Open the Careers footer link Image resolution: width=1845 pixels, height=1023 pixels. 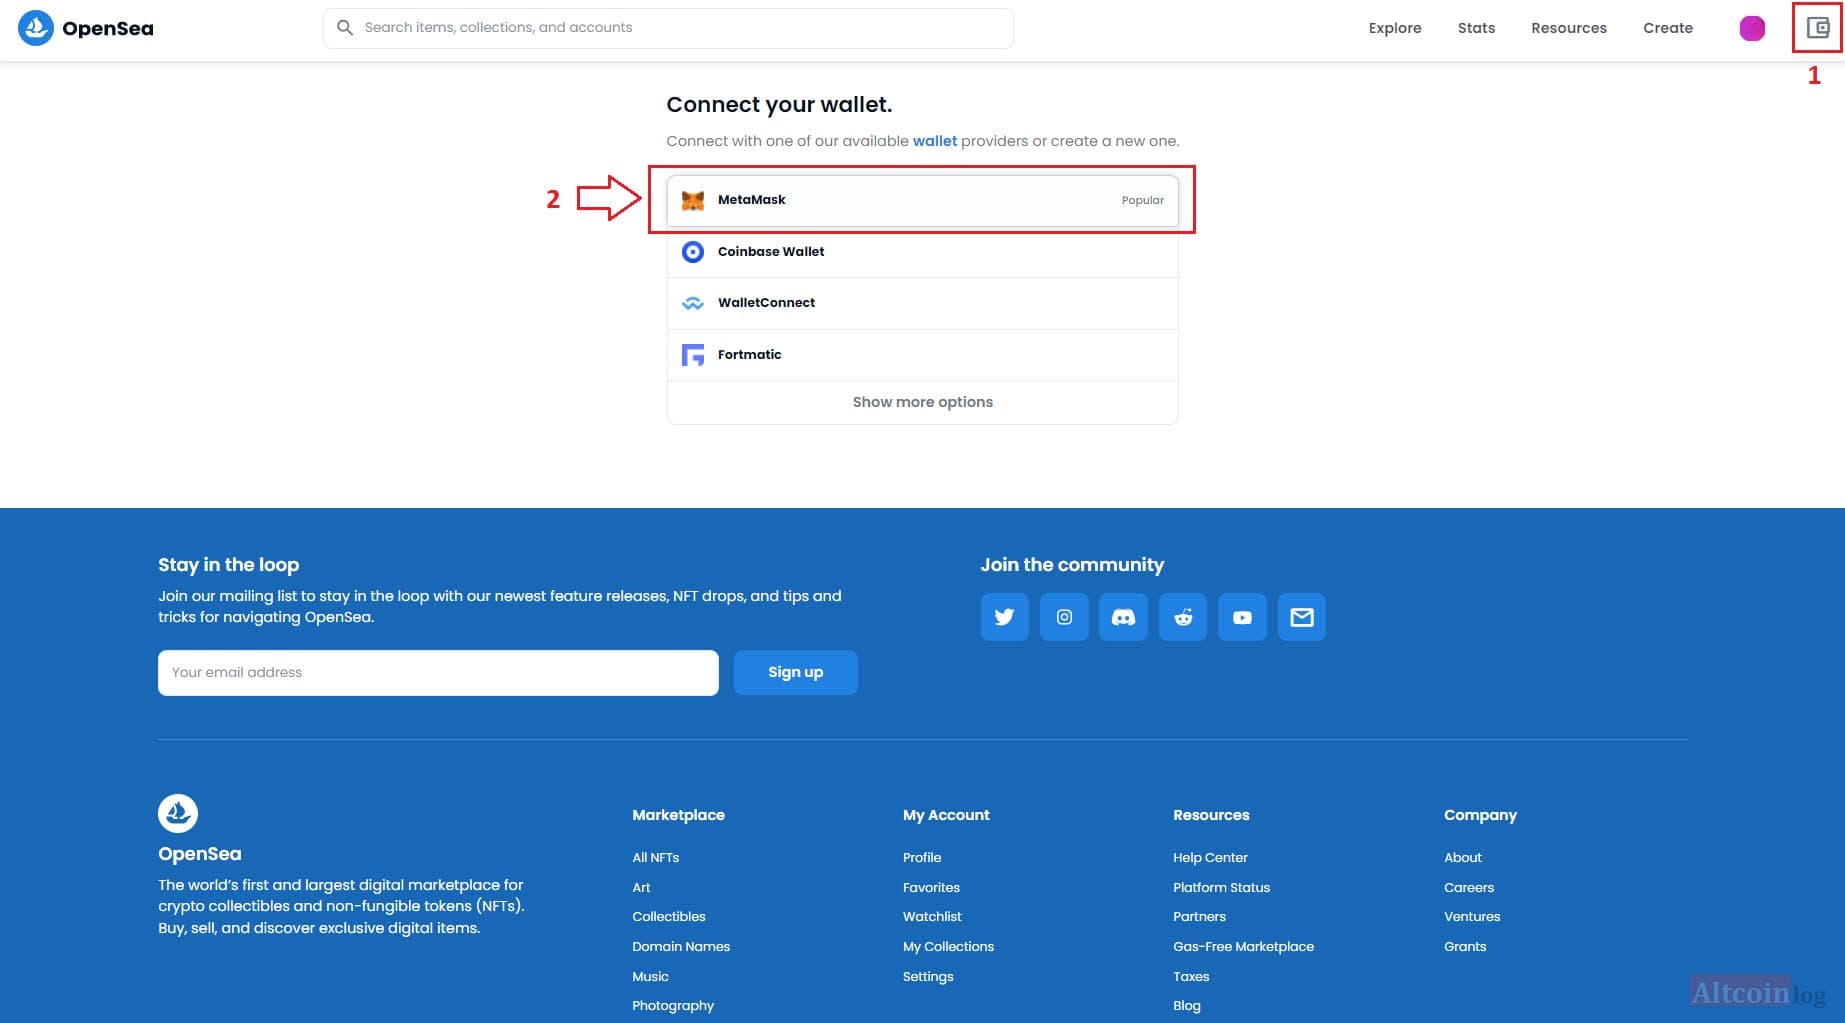[x=1469, y=887]
